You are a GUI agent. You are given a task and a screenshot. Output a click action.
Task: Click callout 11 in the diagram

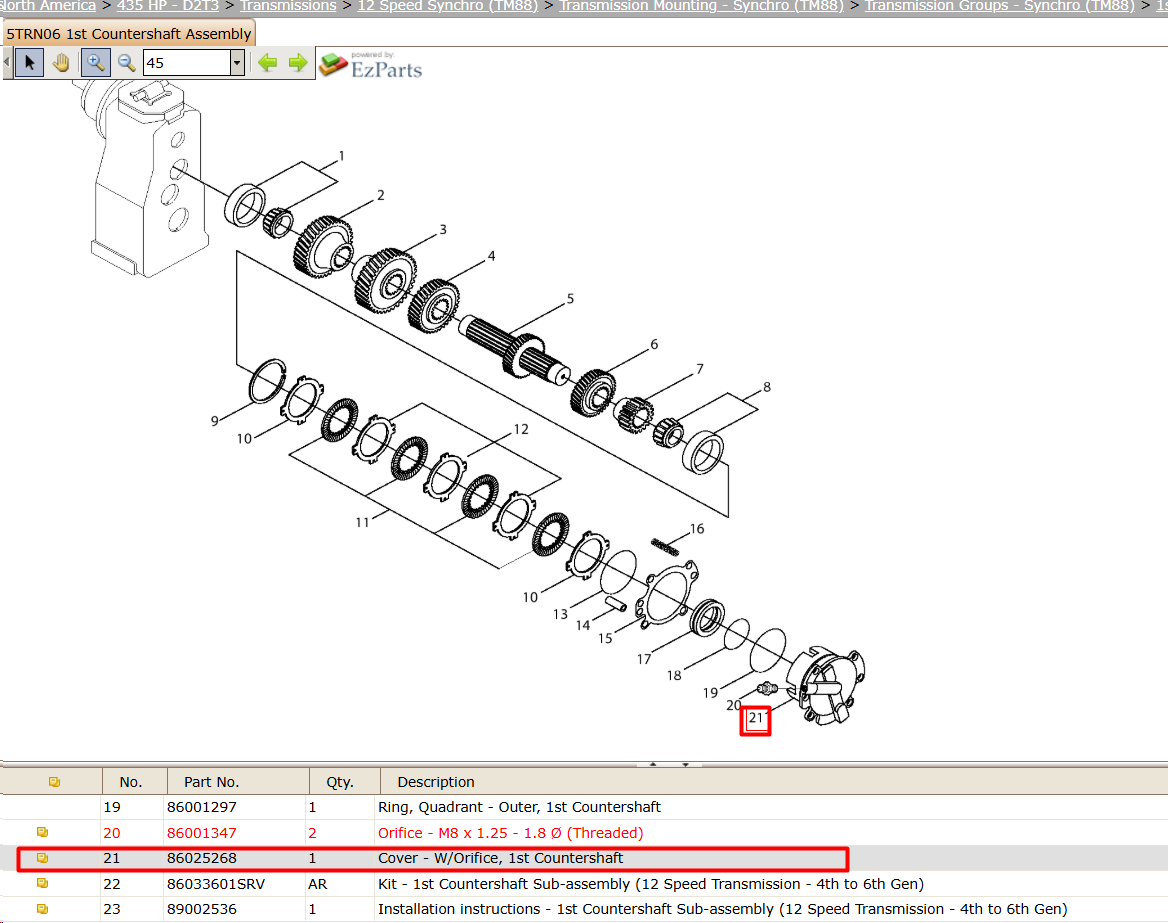362,522
